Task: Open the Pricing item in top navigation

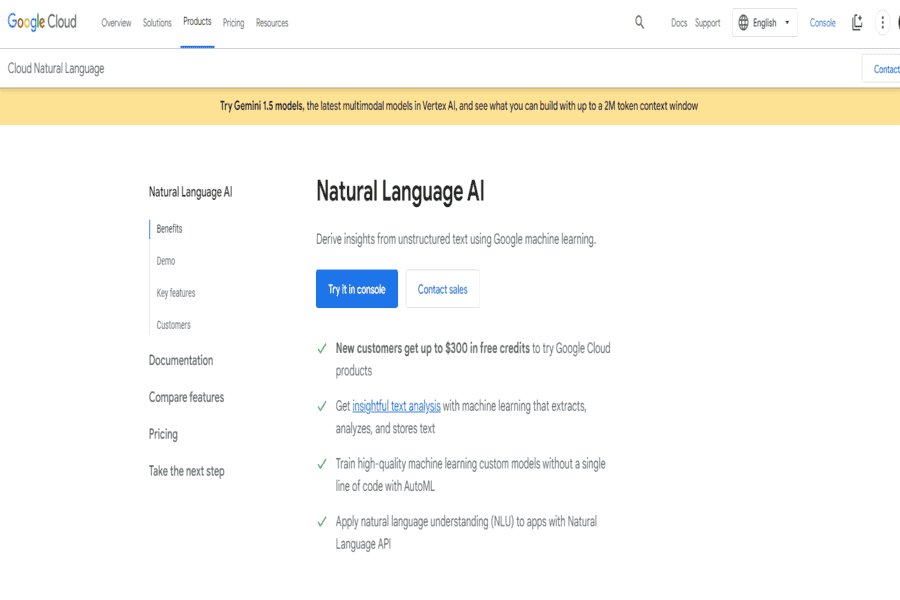Action: click(233, 23)
